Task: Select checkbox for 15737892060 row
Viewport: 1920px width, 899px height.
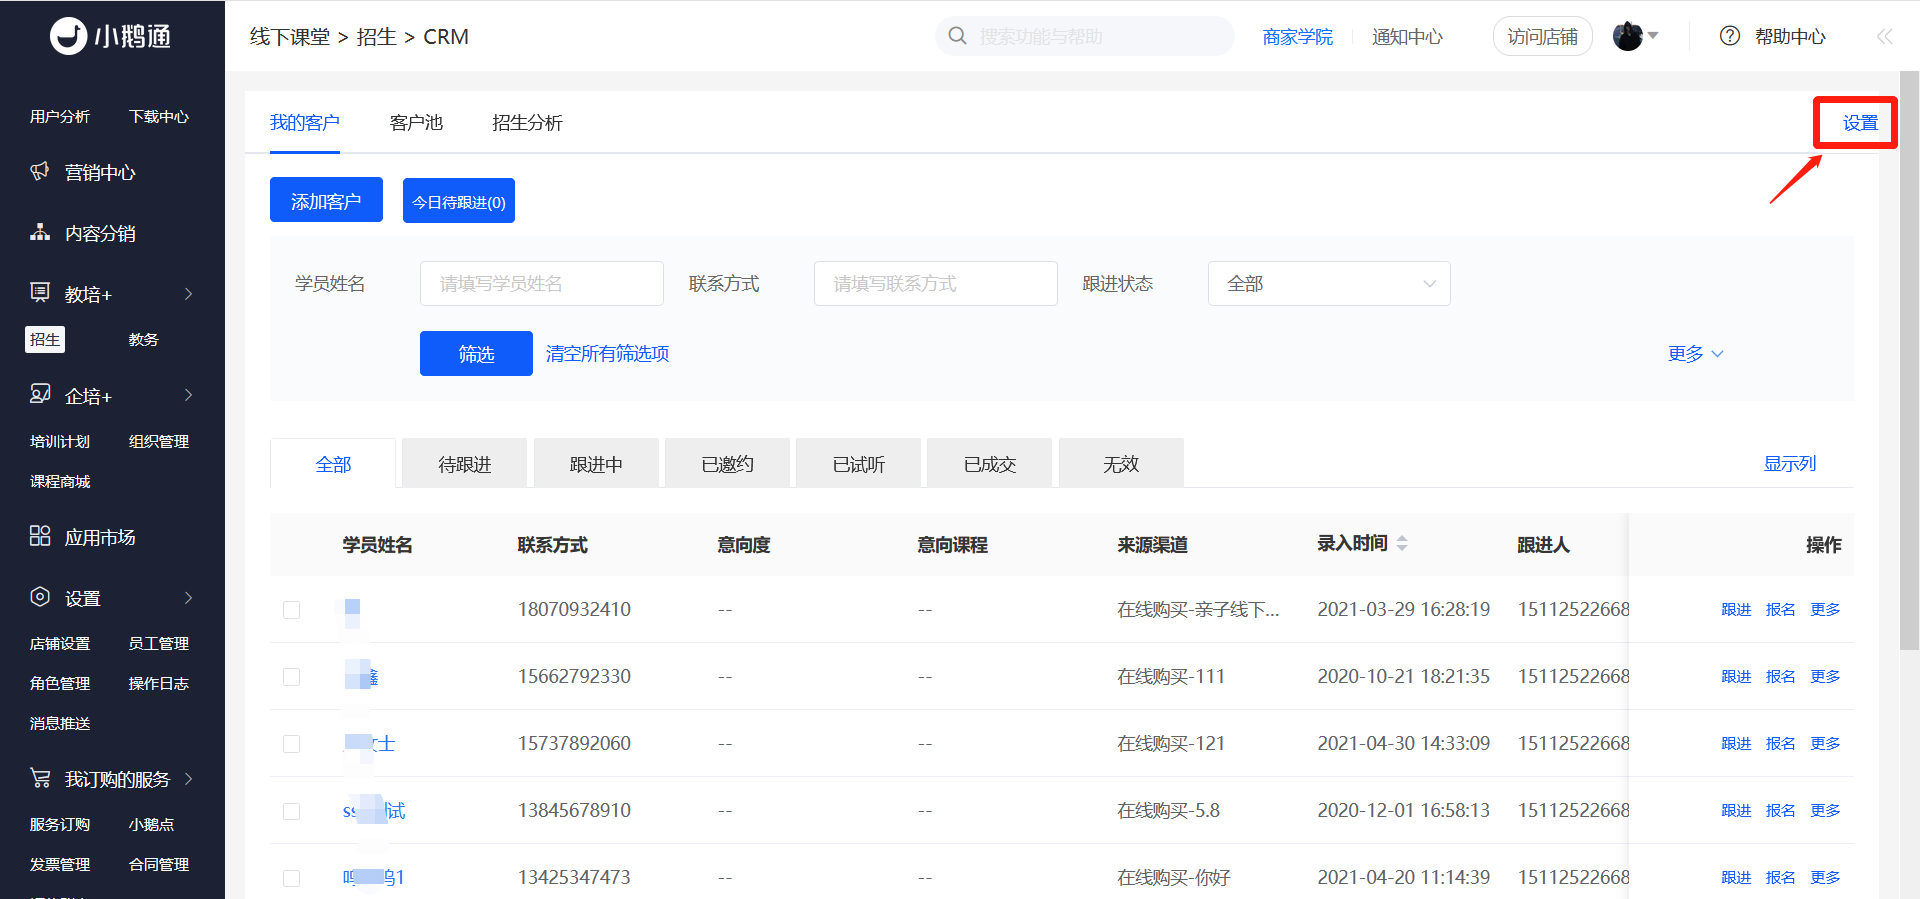Action: (x=291, y=744)
